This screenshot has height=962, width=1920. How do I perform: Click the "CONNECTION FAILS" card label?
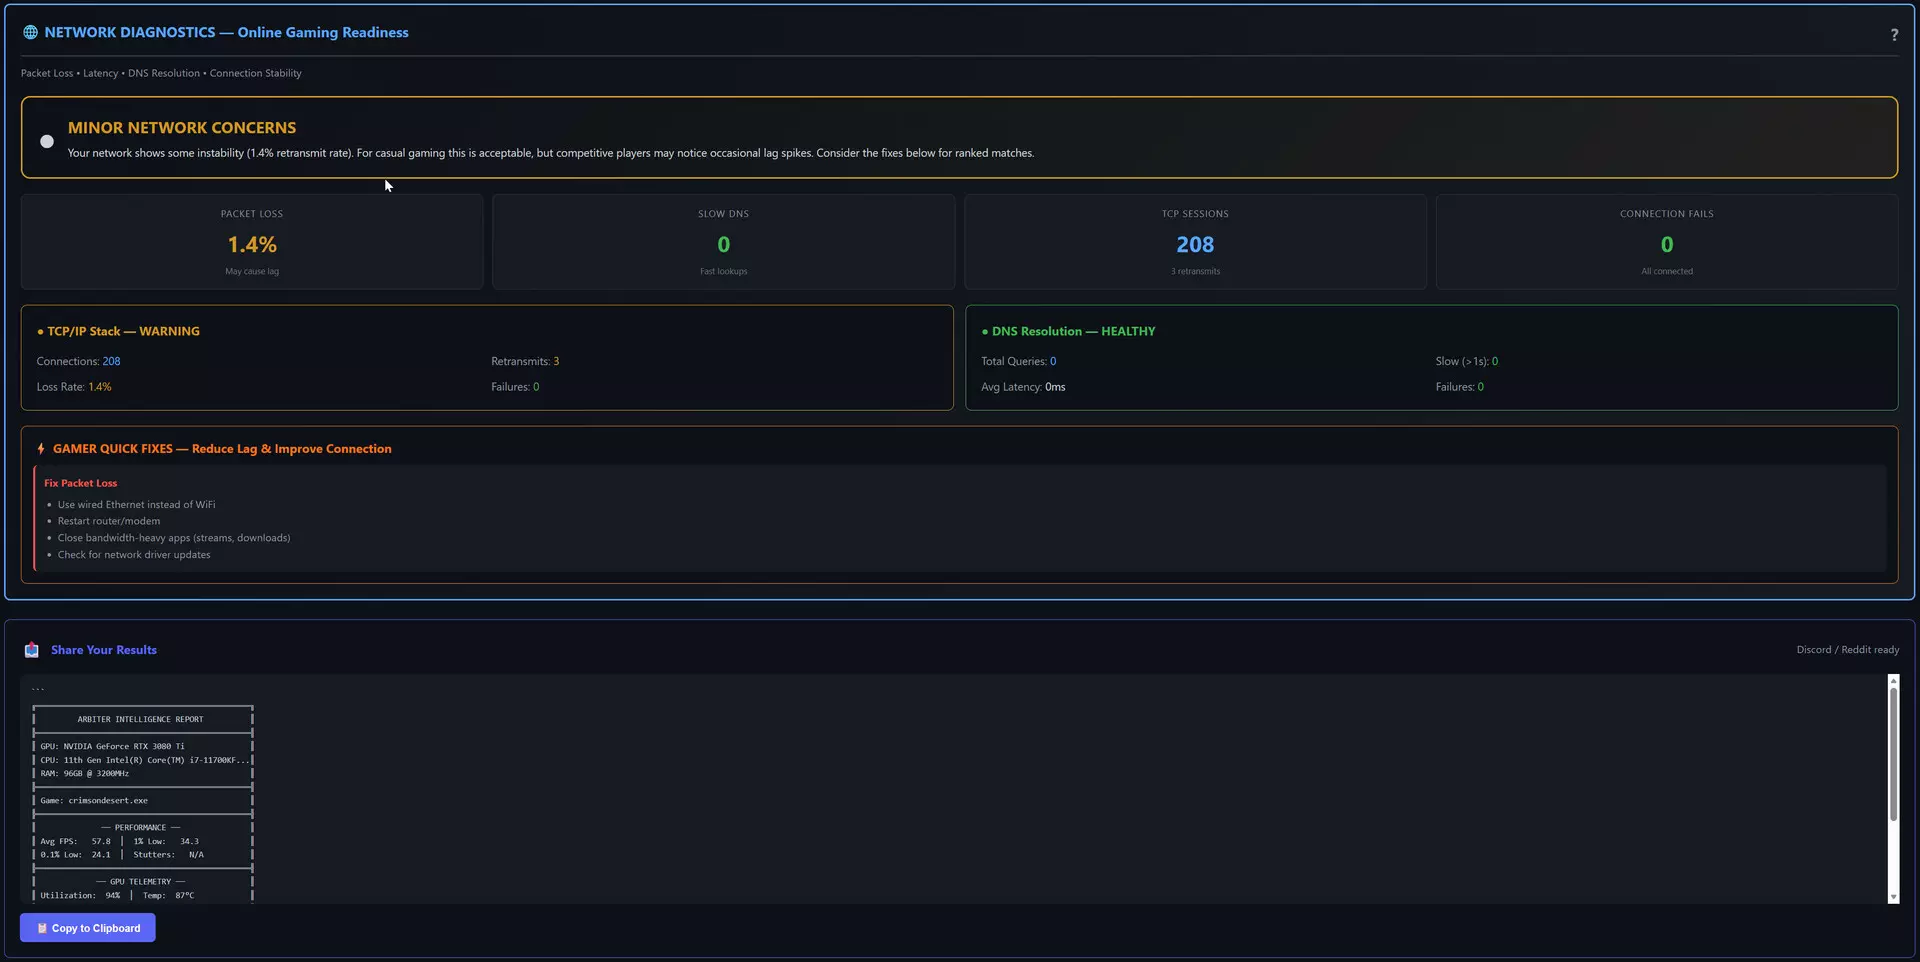1667,214
